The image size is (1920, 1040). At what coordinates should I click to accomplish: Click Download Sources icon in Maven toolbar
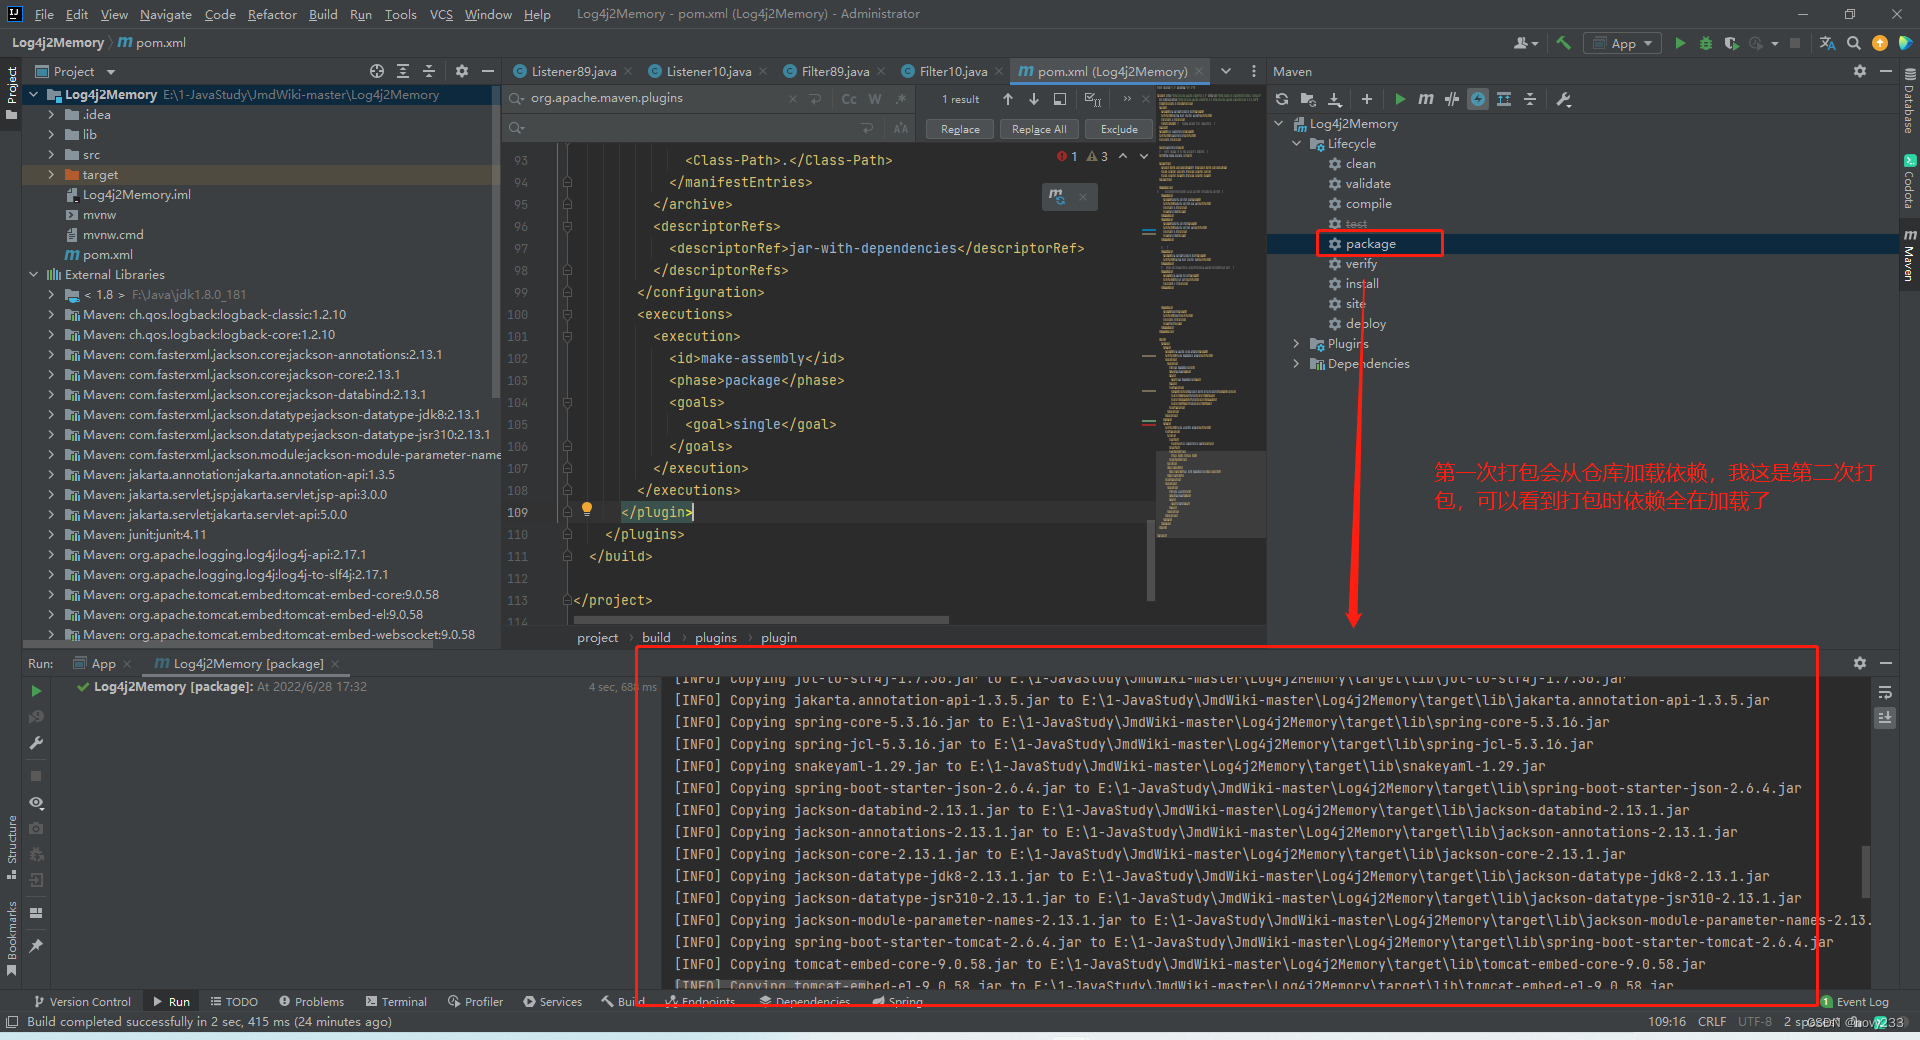coord(1335,99)
